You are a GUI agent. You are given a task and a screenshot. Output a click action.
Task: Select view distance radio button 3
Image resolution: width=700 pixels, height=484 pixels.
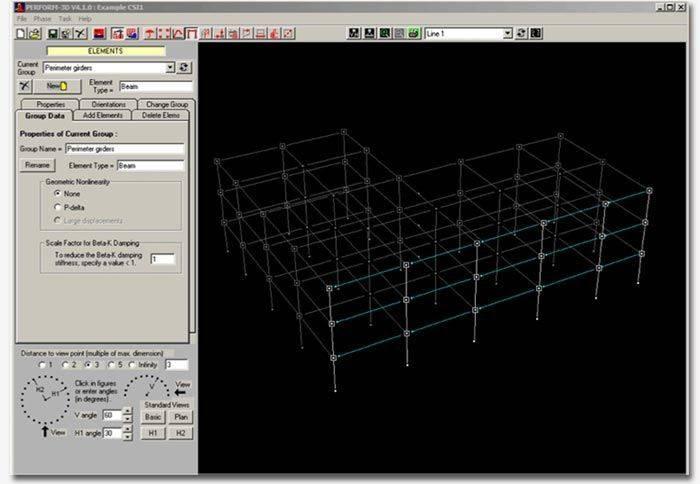tap(88, 365)
